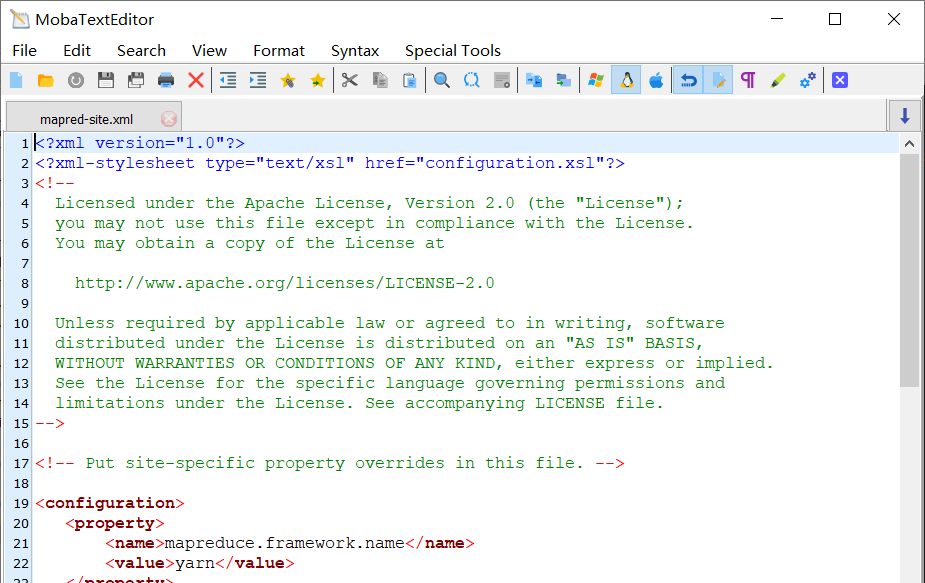The height and width of the screenshot is (583, 925).
Task: Toggle word wrap with the blue return-arrow icon
Action: pos(688,80)
